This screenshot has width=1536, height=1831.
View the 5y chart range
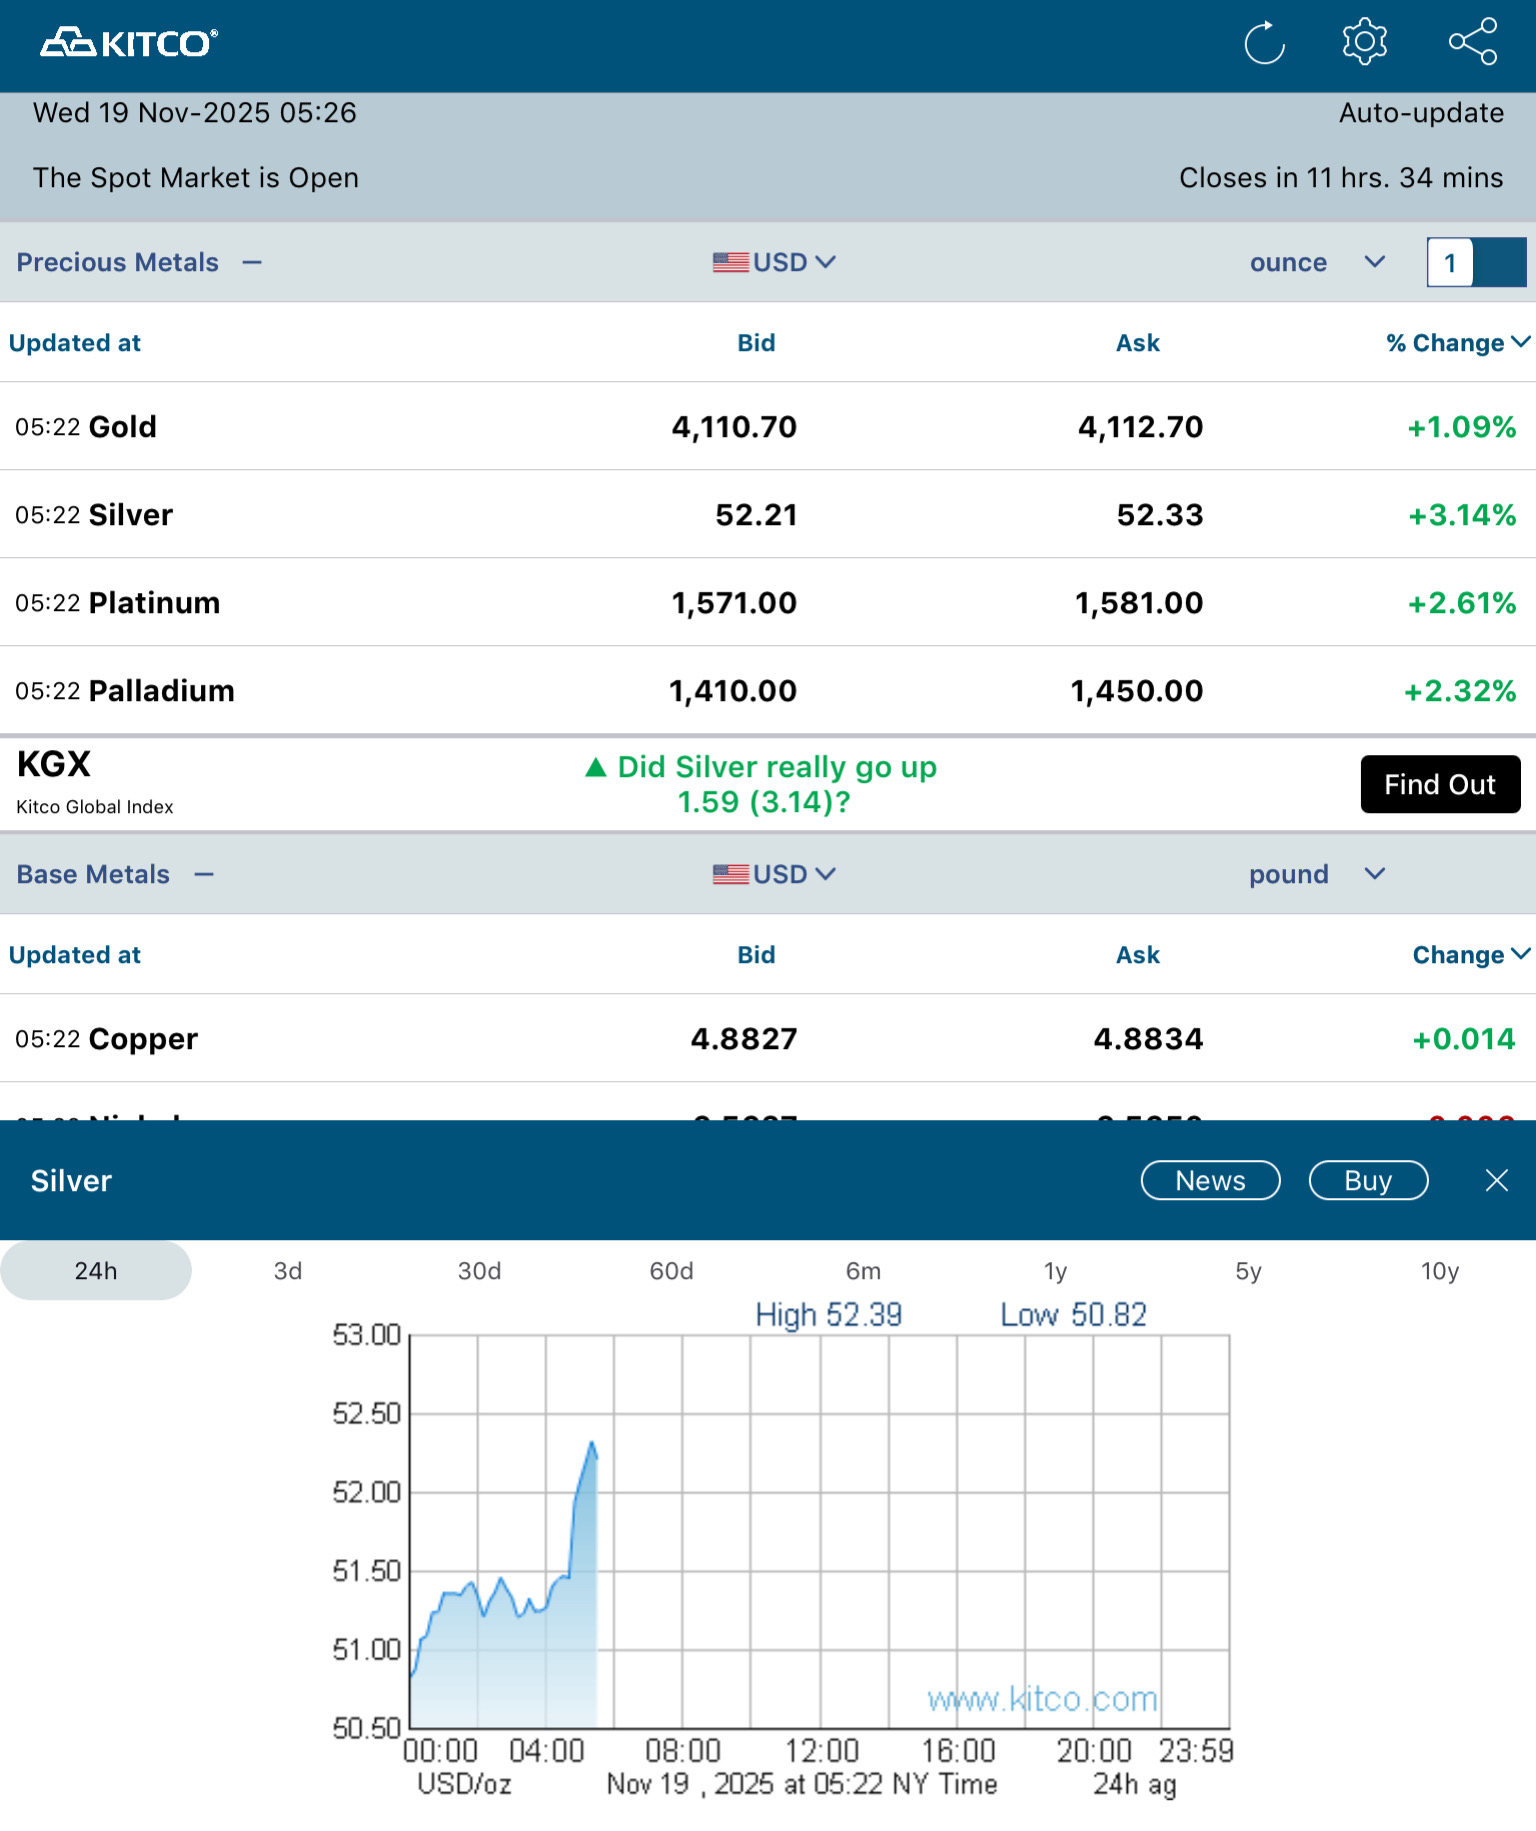1248,1270
